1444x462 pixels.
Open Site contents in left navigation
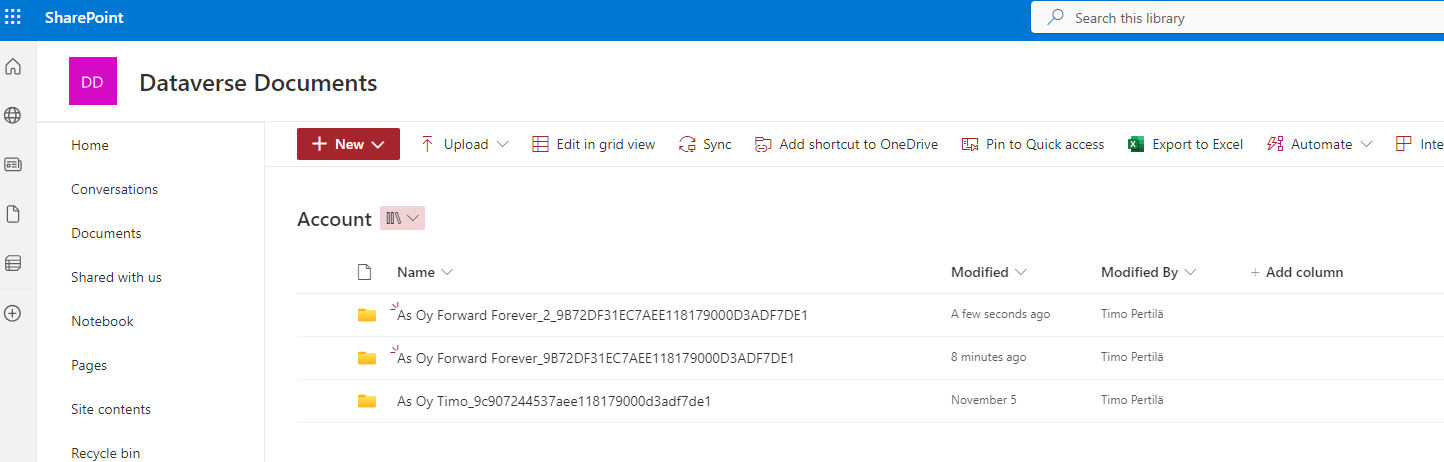(111, 409)
